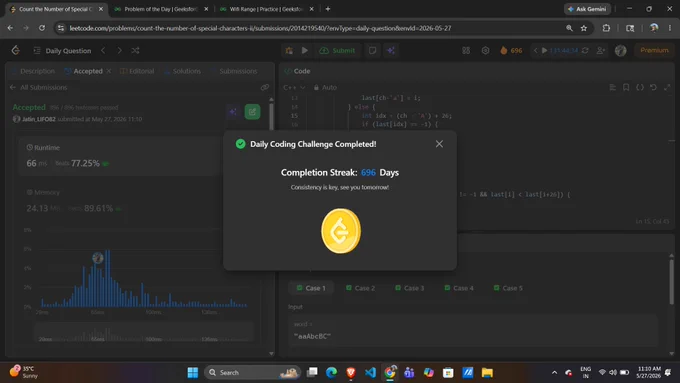Select test Case 2 checkbox tab
Screen dimensions: 680x383
click(360, 288)
